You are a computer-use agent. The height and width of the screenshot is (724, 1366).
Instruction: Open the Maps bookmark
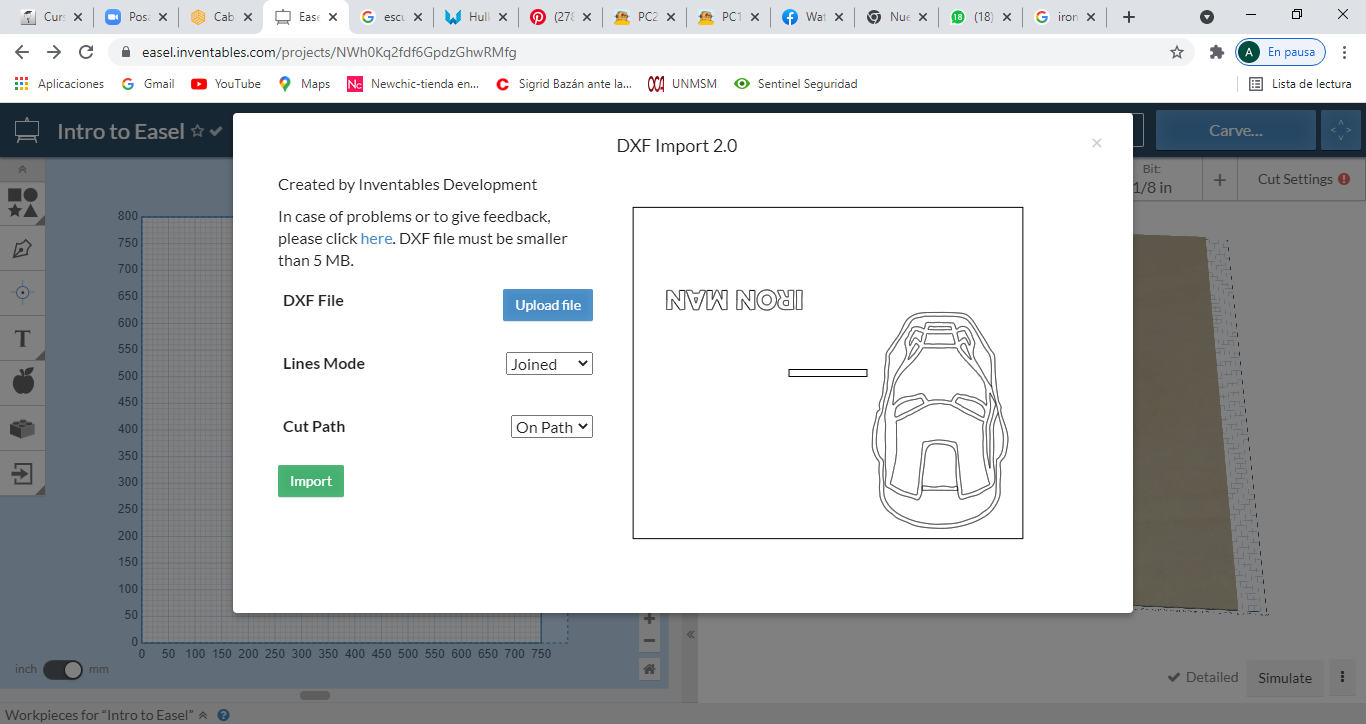[304, 84]
